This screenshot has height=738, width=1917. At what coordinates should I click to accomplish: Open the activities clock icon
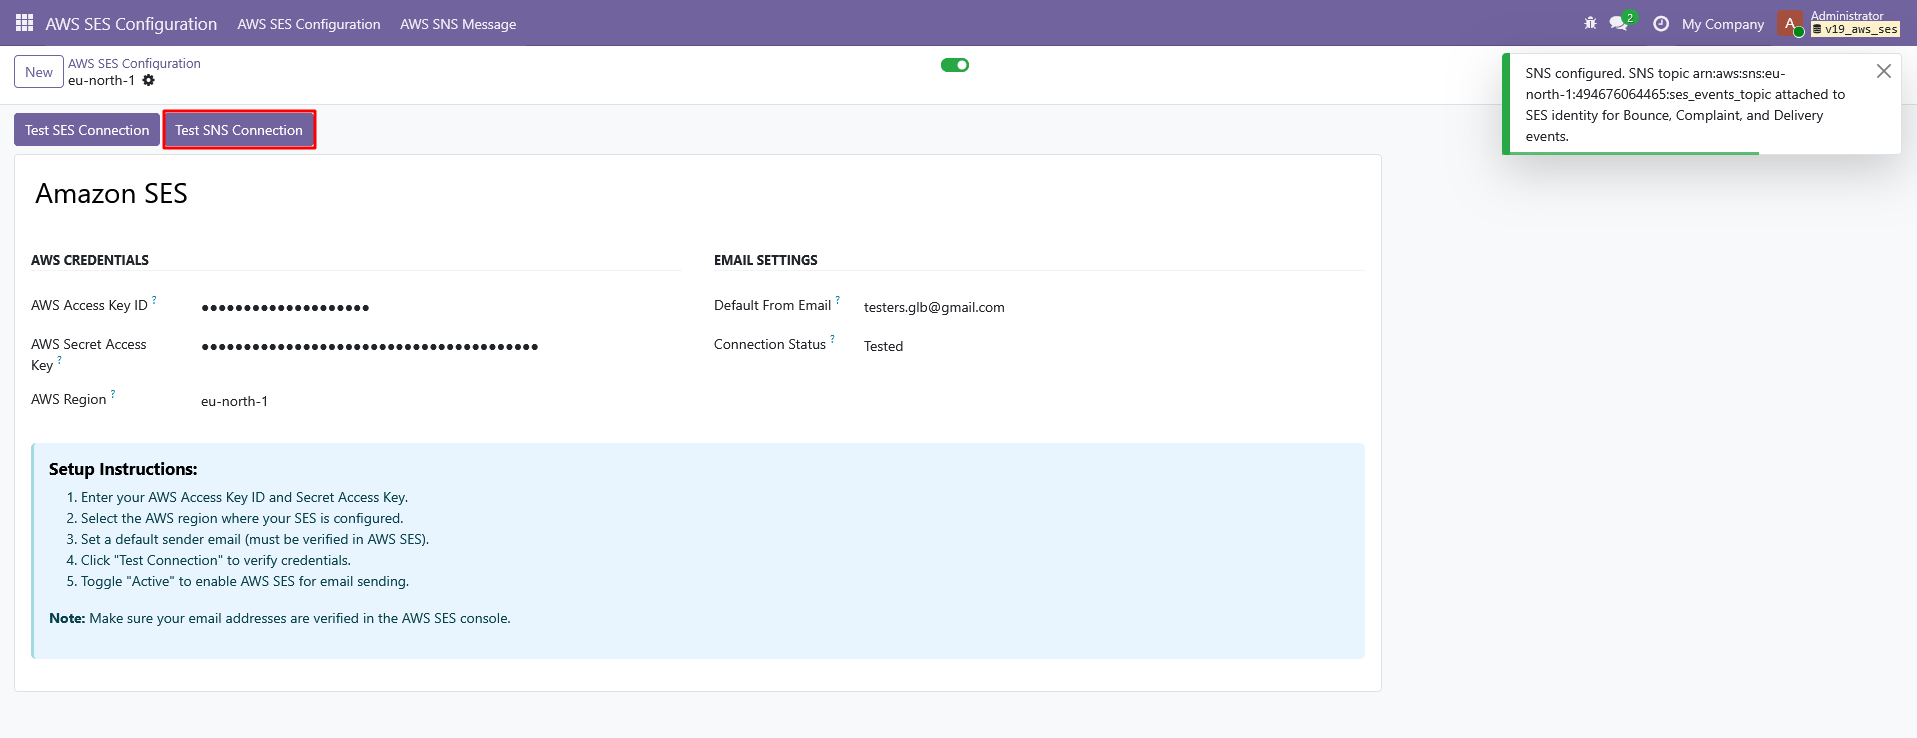point(1661,23)
